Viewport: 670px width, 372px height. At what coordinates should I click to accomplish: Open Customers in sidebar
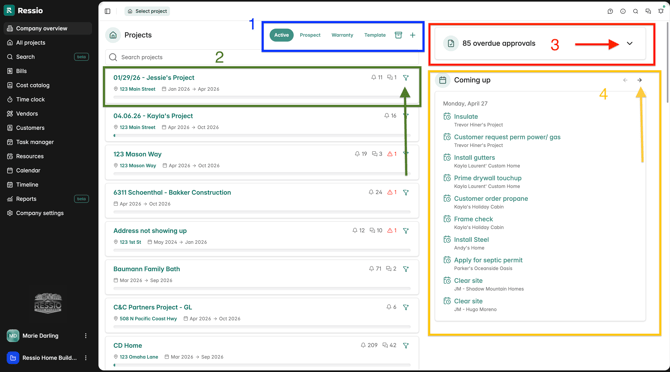[x=48, y=128]
